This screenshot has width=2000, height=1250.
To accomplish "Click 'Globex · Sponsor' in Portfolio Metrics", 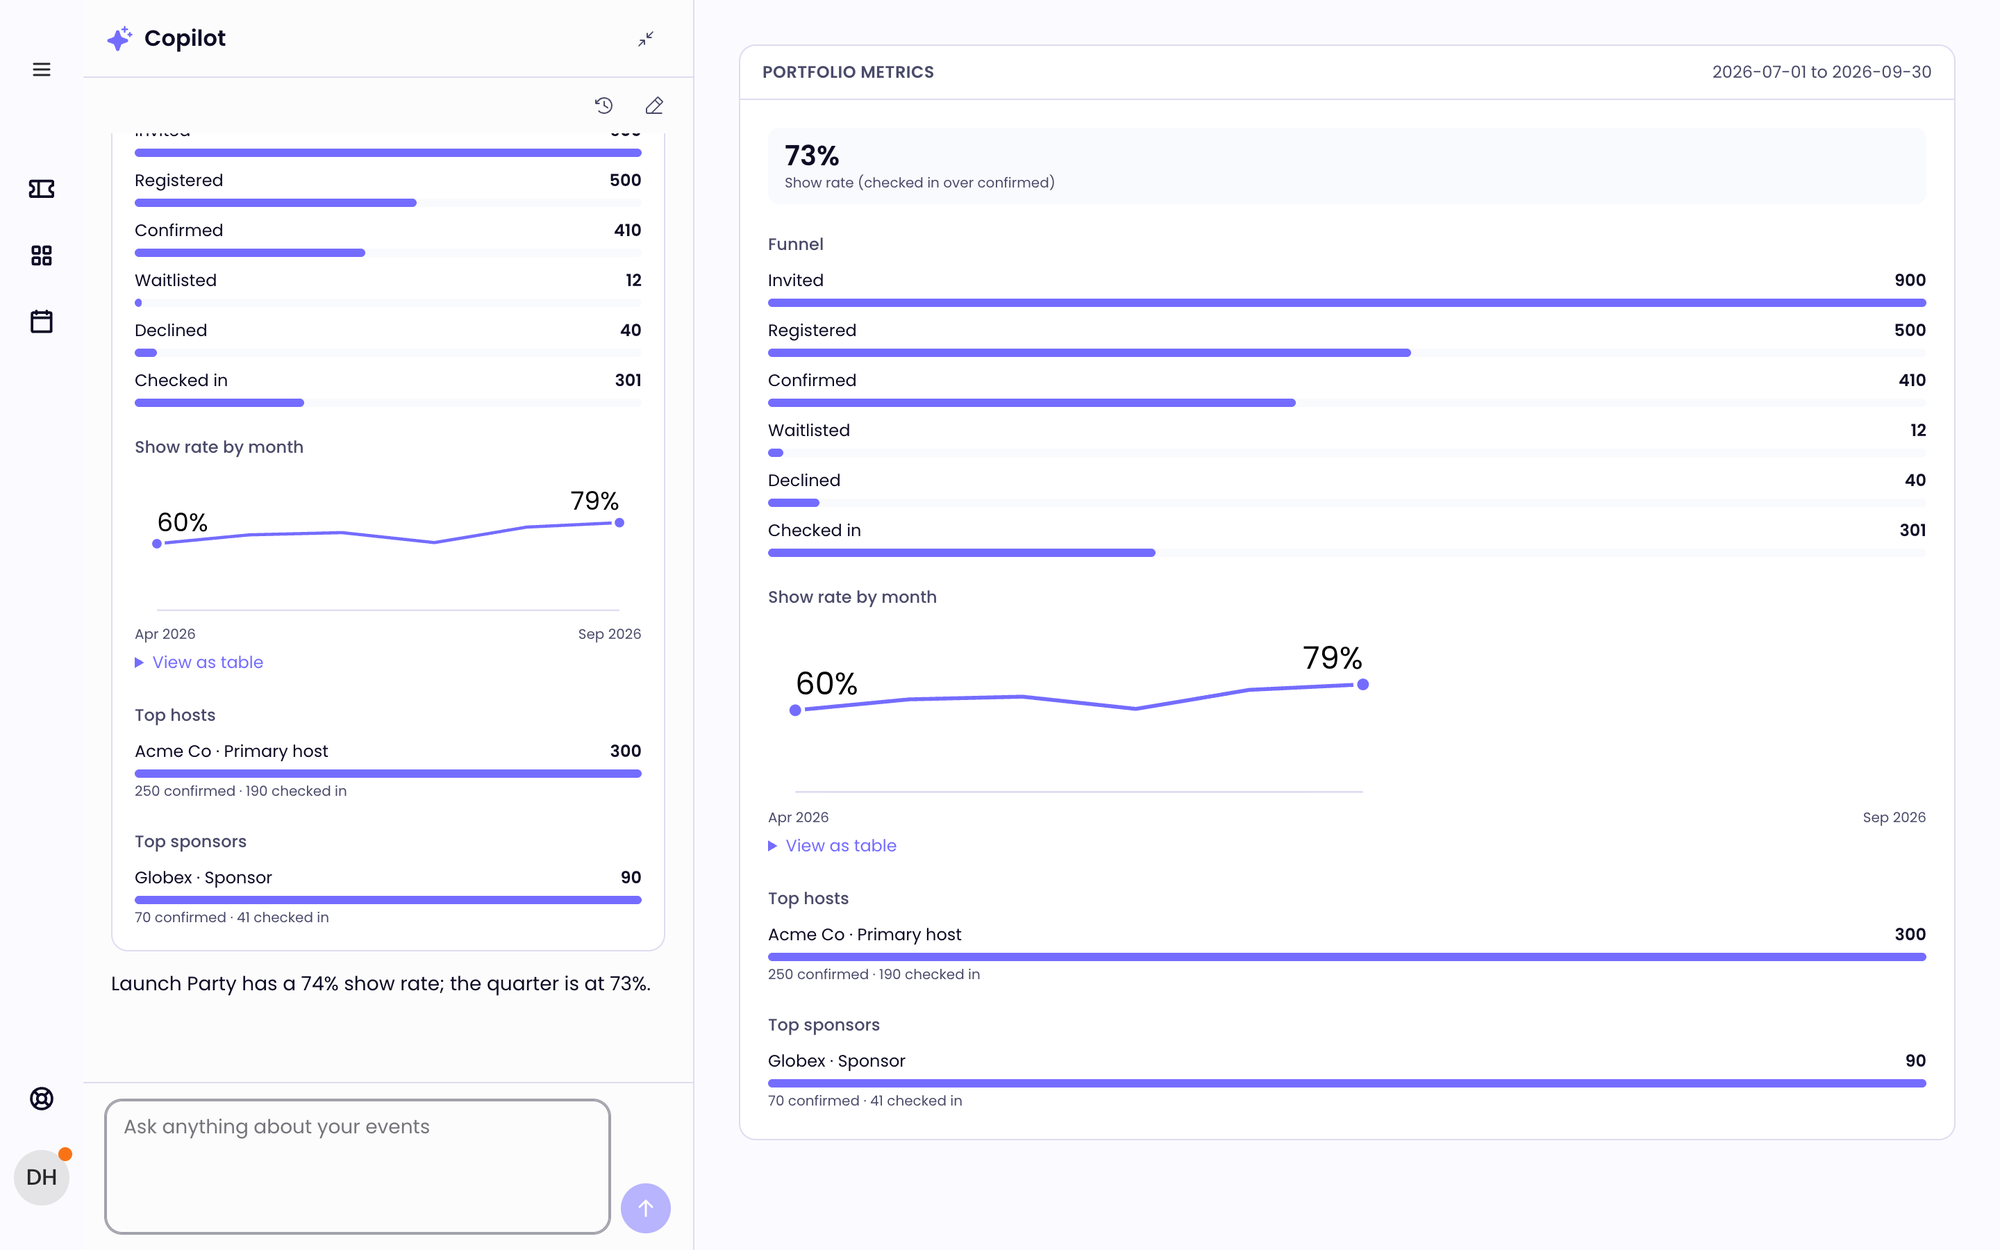I will click(836, 1061).
